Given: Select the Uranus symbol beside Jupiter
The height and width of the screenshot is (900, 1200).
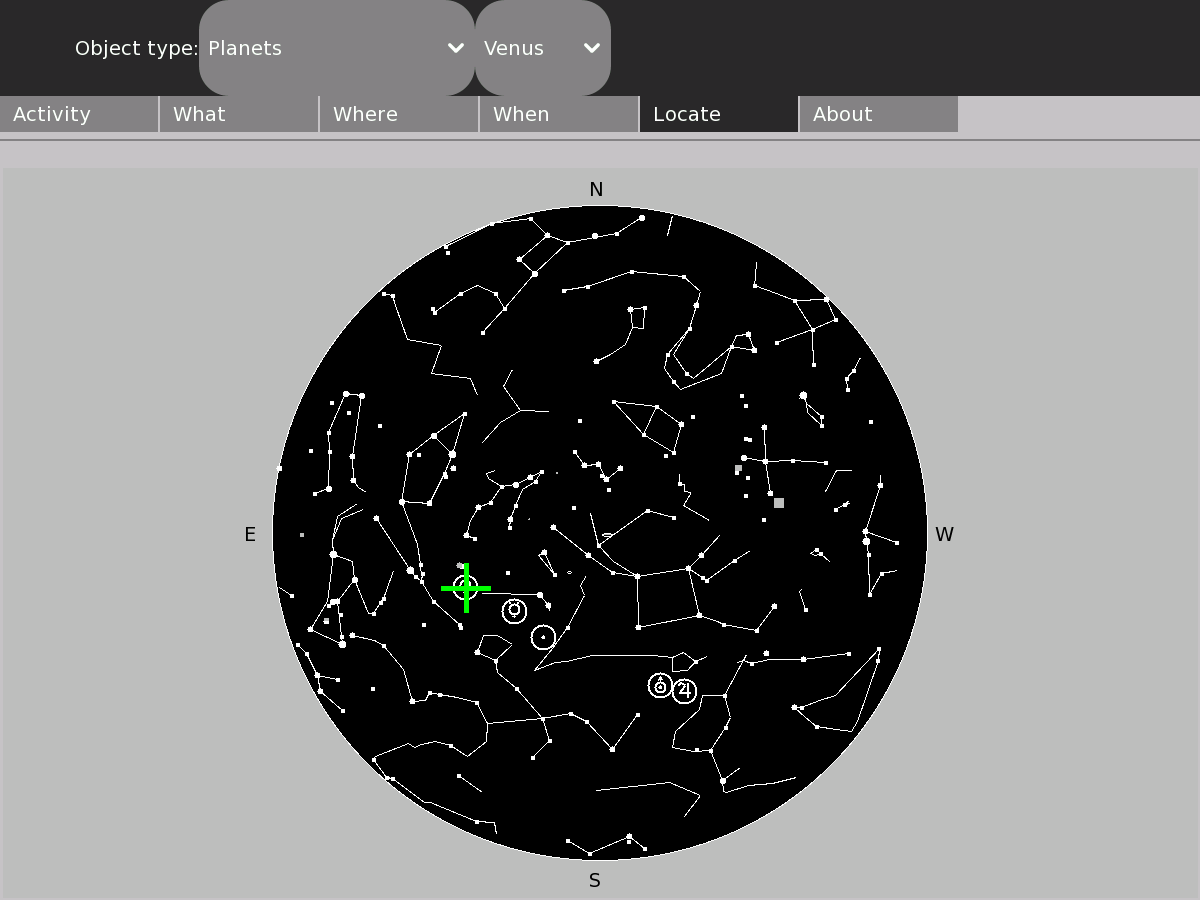Looking at the screenshot, I should [x=660, y=686].
